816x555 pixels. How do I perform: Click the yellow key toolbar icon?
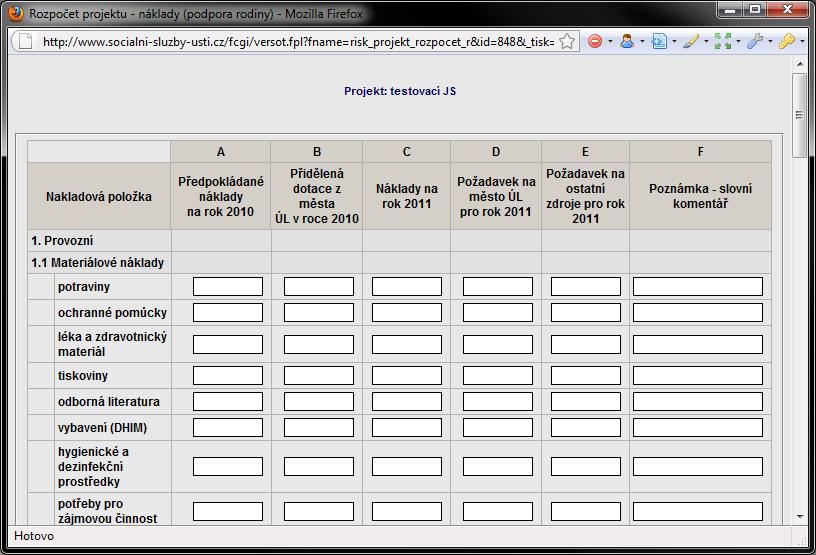(x=786, y=41)
